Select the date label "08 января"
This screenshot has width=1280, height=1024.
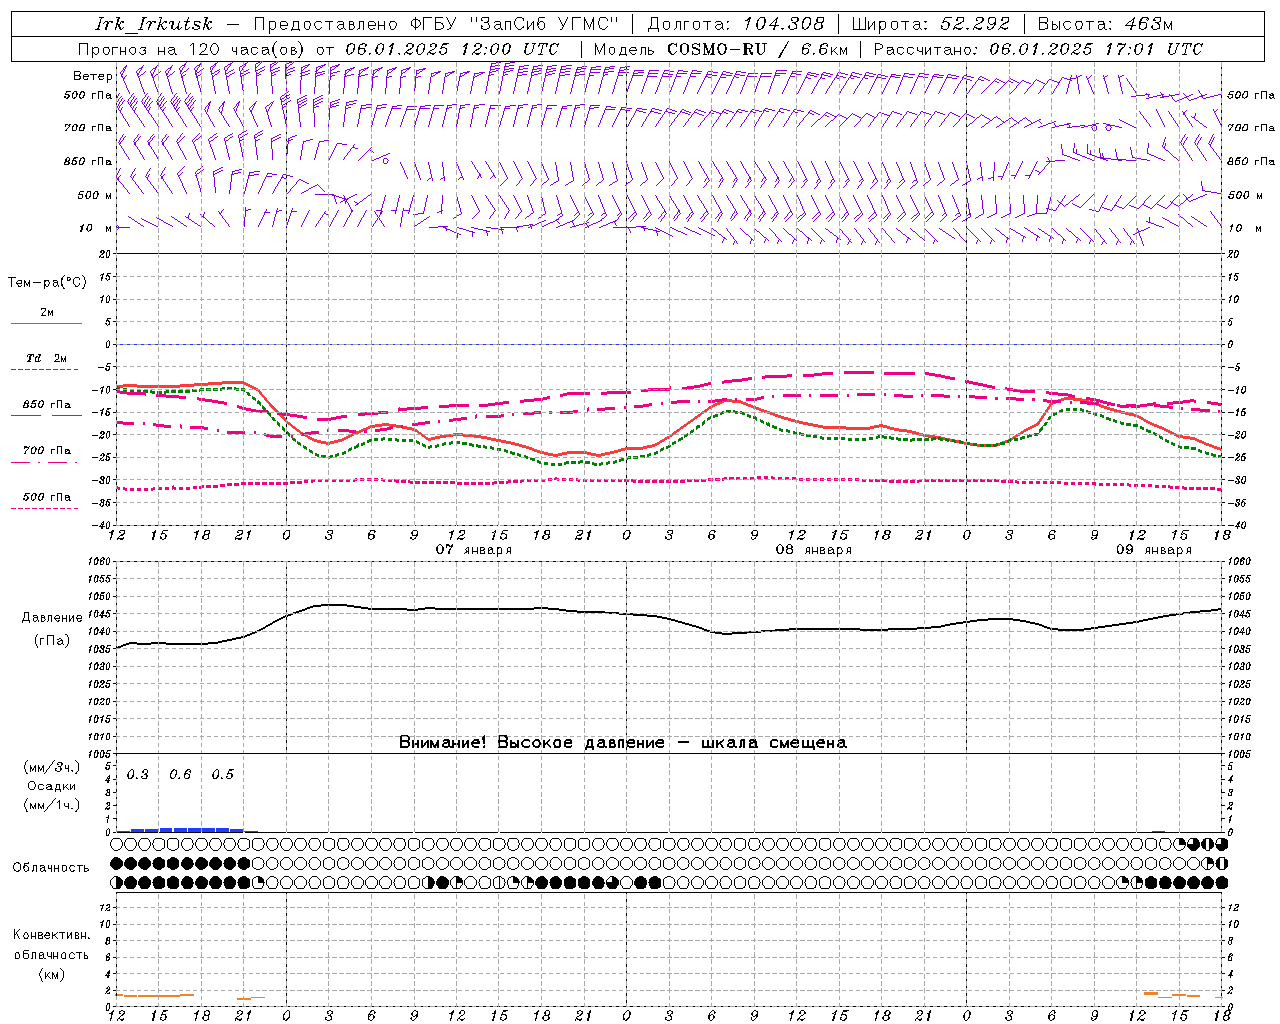click(814, 550)
